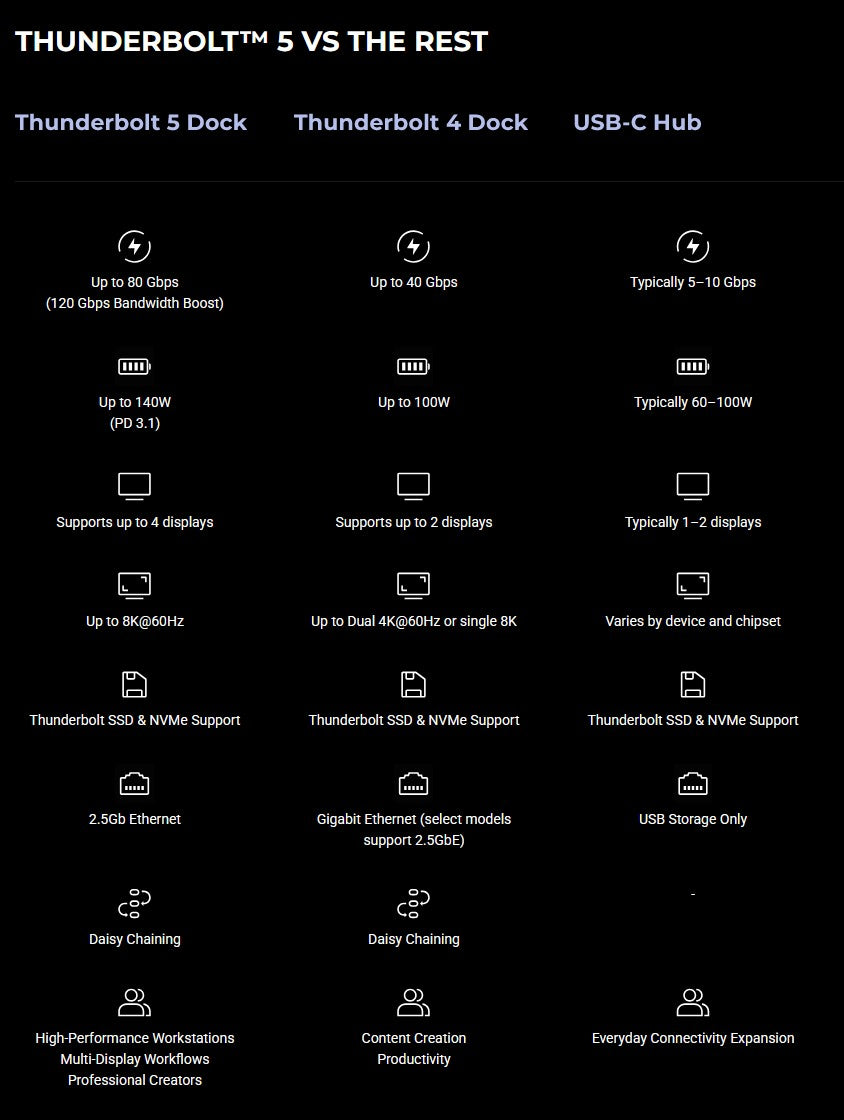The image size is (844, 1120).
Task: Click the High-Performance Workstations text
Action: pos(134,1039)
